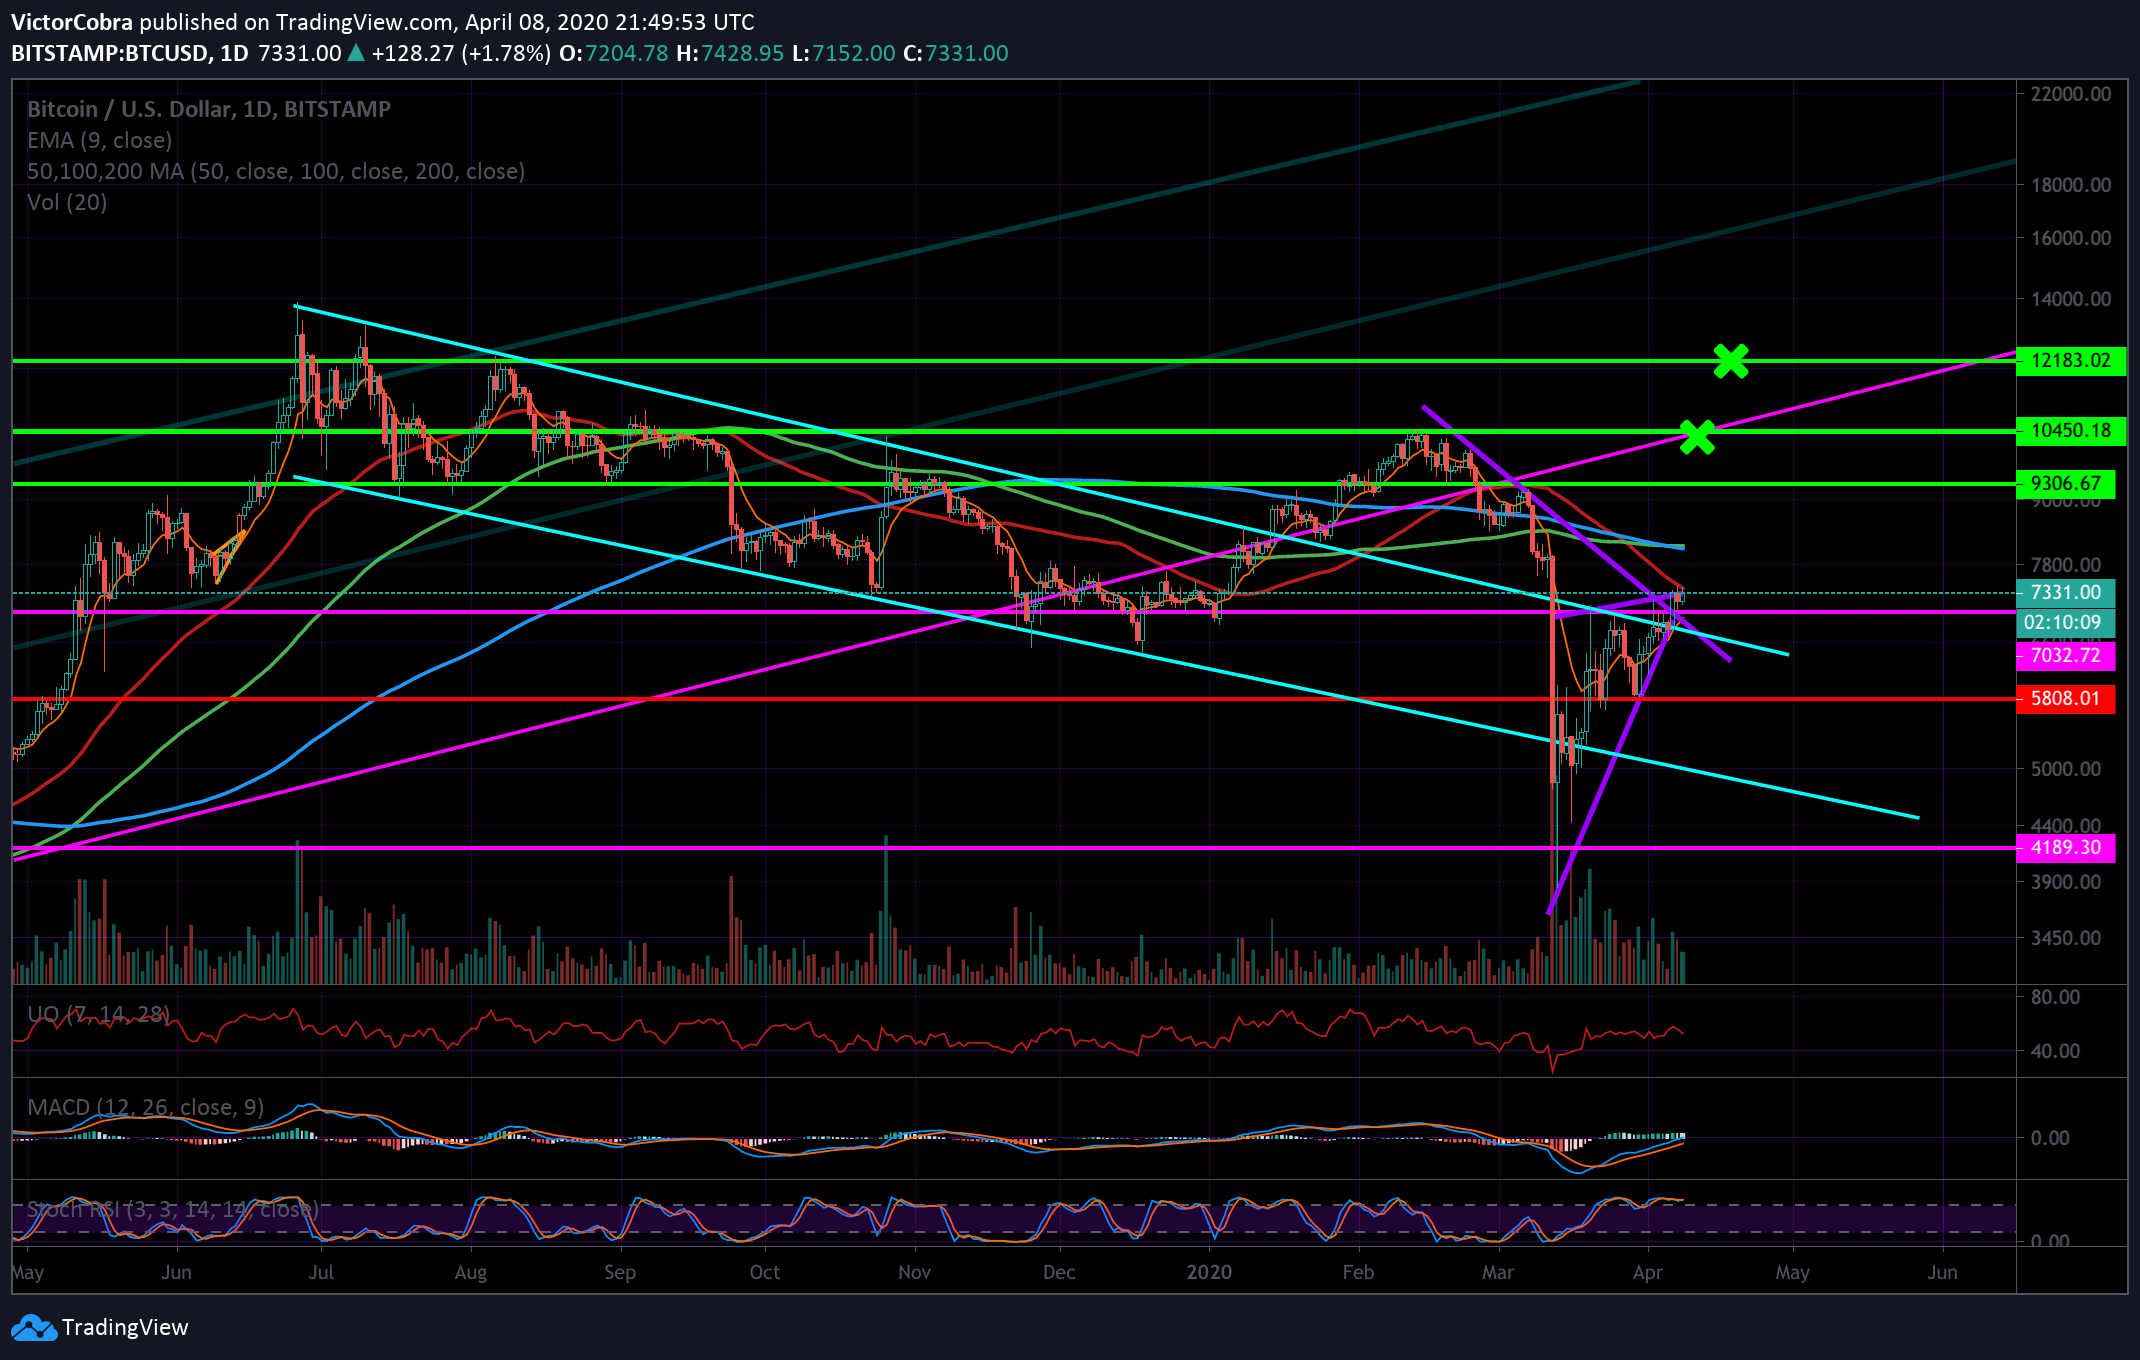This screenshot has height=1360, width=2140.
Task: Click the Apr label on time axis
Action: (x=1647, y=1273)
